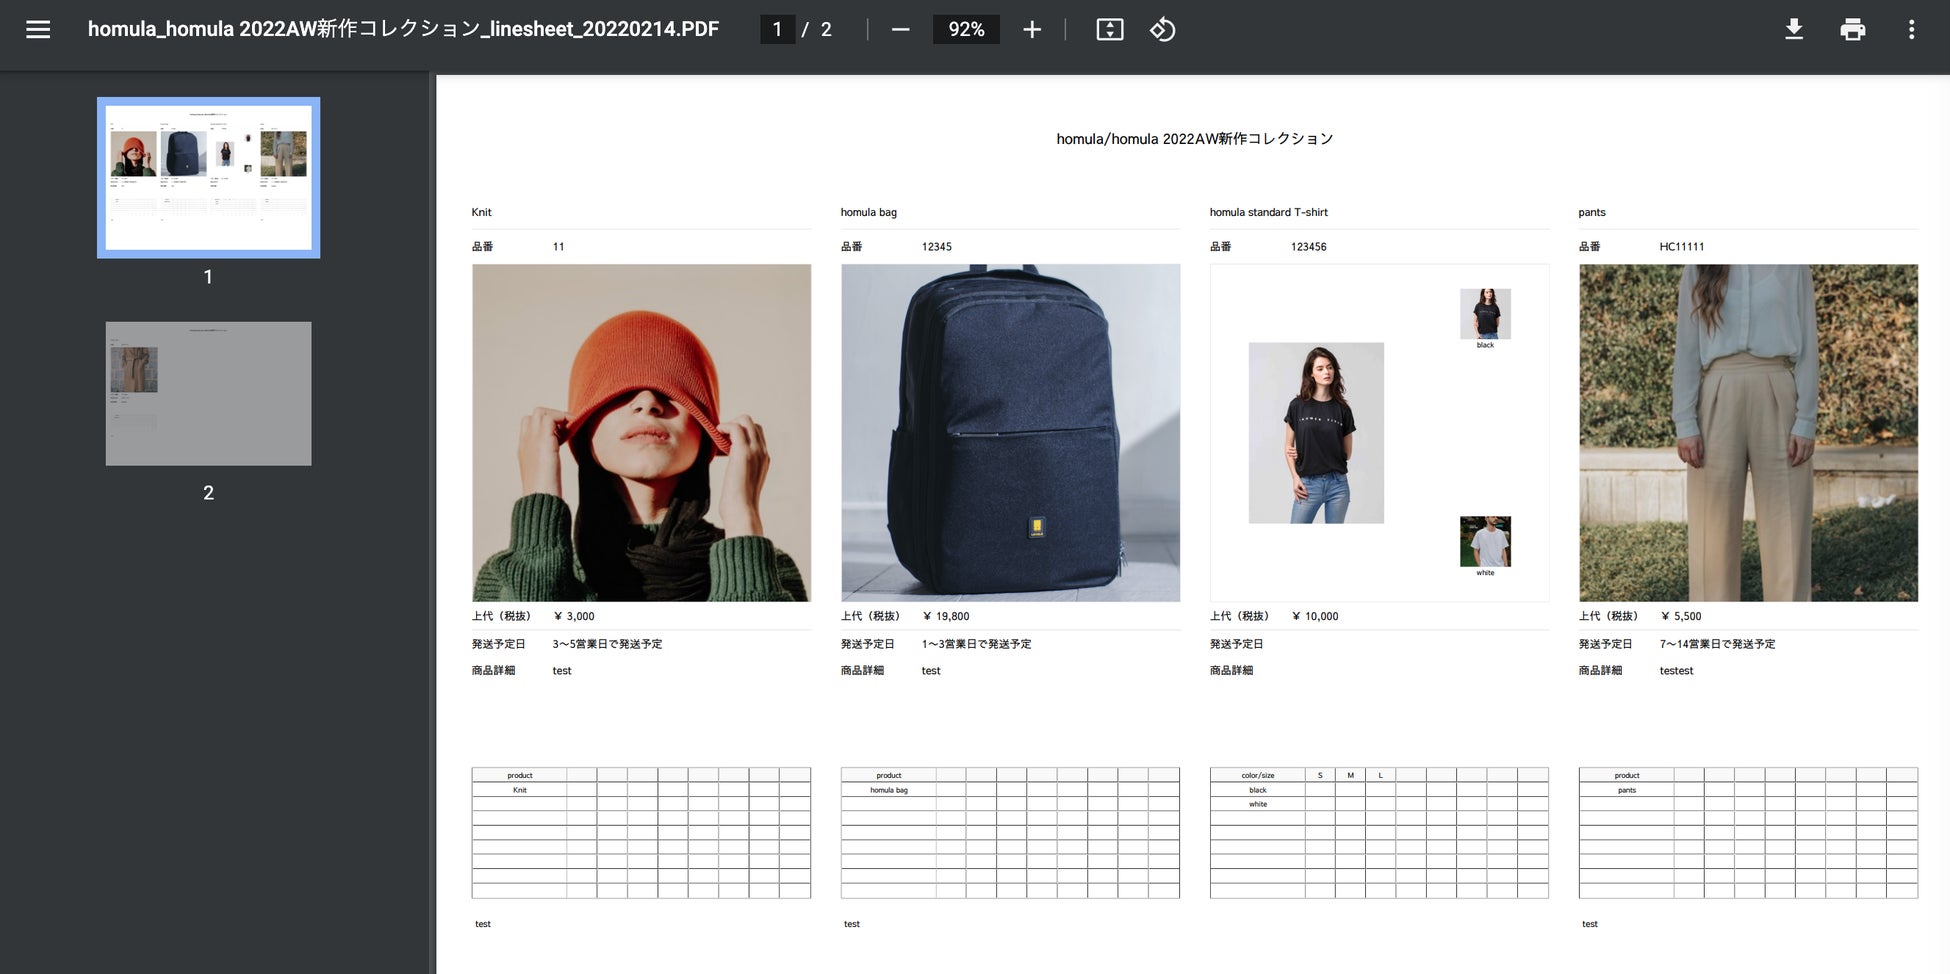The image size is (1950, 974).
Task: Click the 92% zoom level field
Action: coord(966,29)
